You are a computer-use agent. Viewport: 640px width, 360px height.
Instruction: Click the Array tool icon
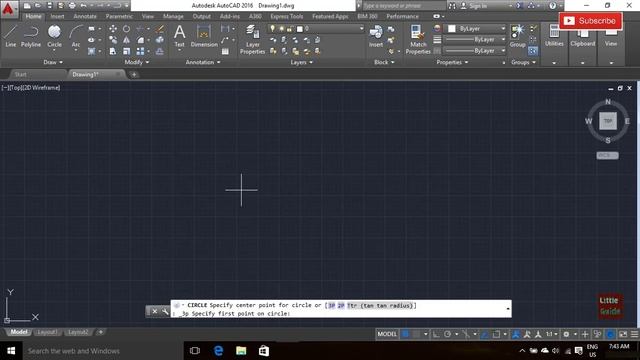pos(140,51)
